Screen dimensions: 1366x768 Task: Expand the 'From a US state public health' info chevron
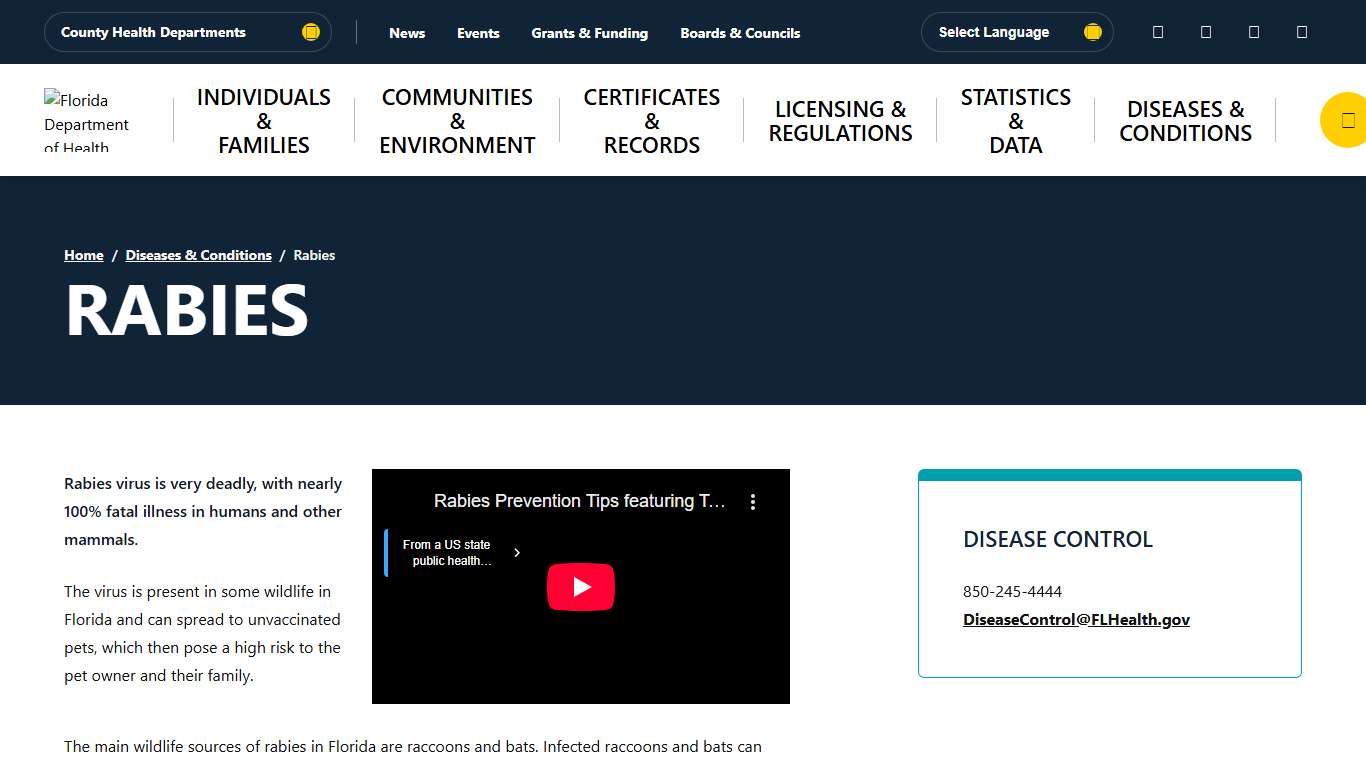pyautogui.click(x=516, y=553)
